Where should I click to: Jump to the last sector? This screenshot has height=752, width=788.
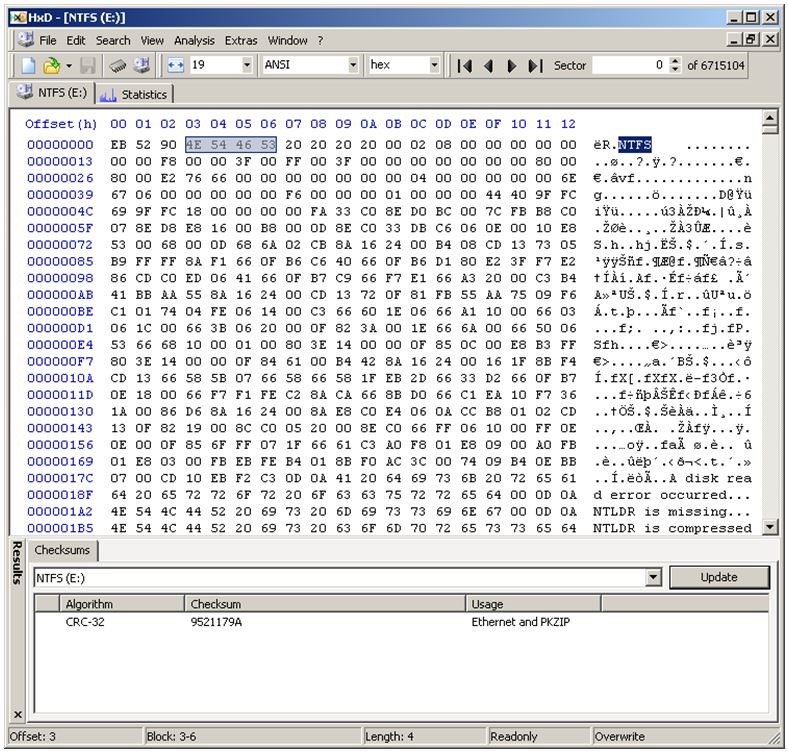(x=535, y=66)
